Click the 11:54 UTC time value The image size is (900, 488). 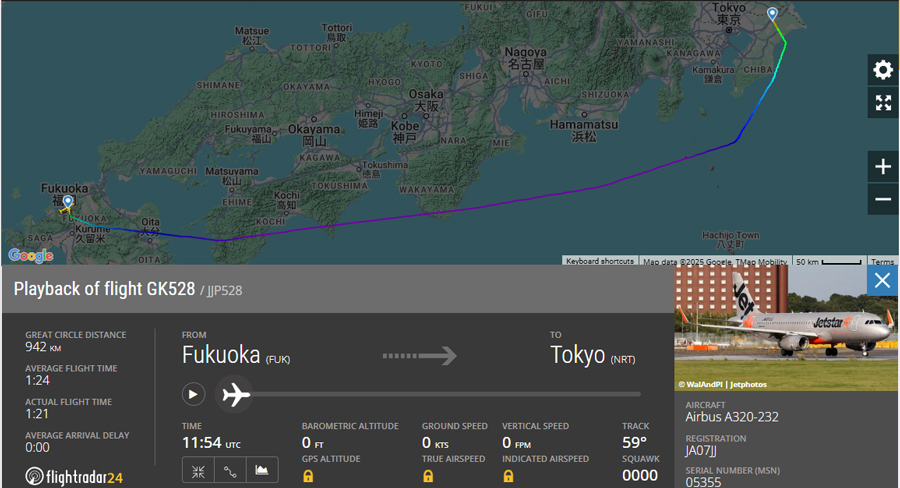(211, 443)
